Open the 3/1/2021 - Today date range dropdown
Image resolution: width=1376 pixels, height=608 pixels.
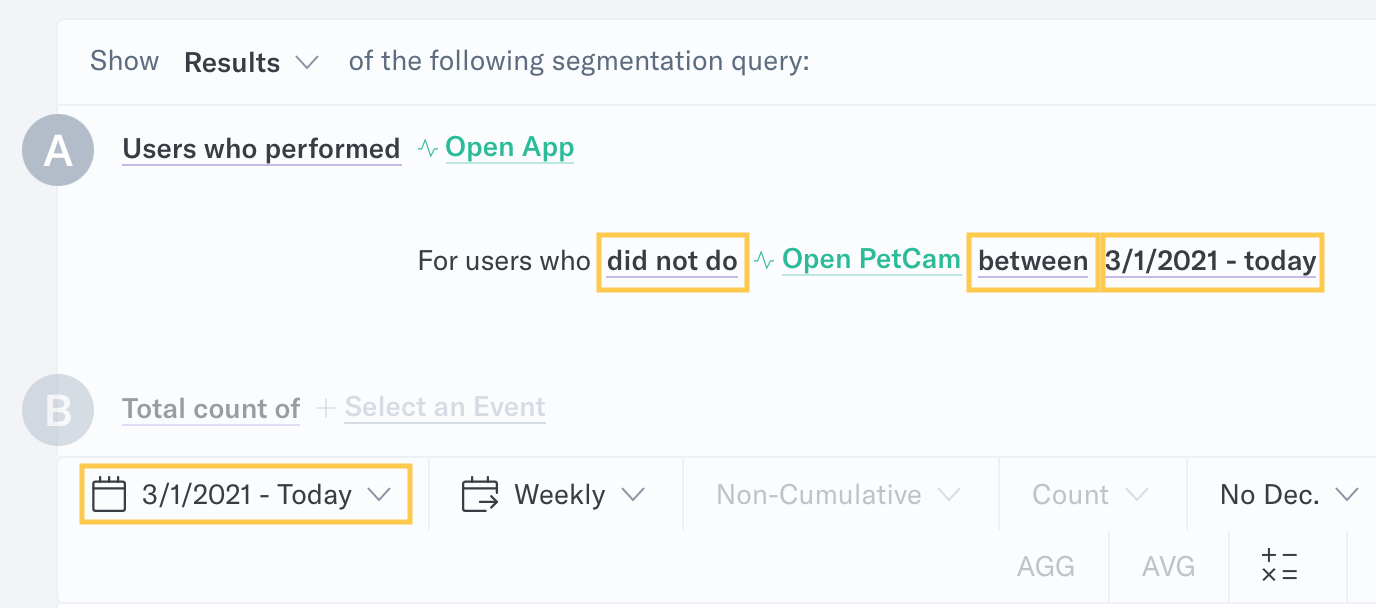coord(245,495)
